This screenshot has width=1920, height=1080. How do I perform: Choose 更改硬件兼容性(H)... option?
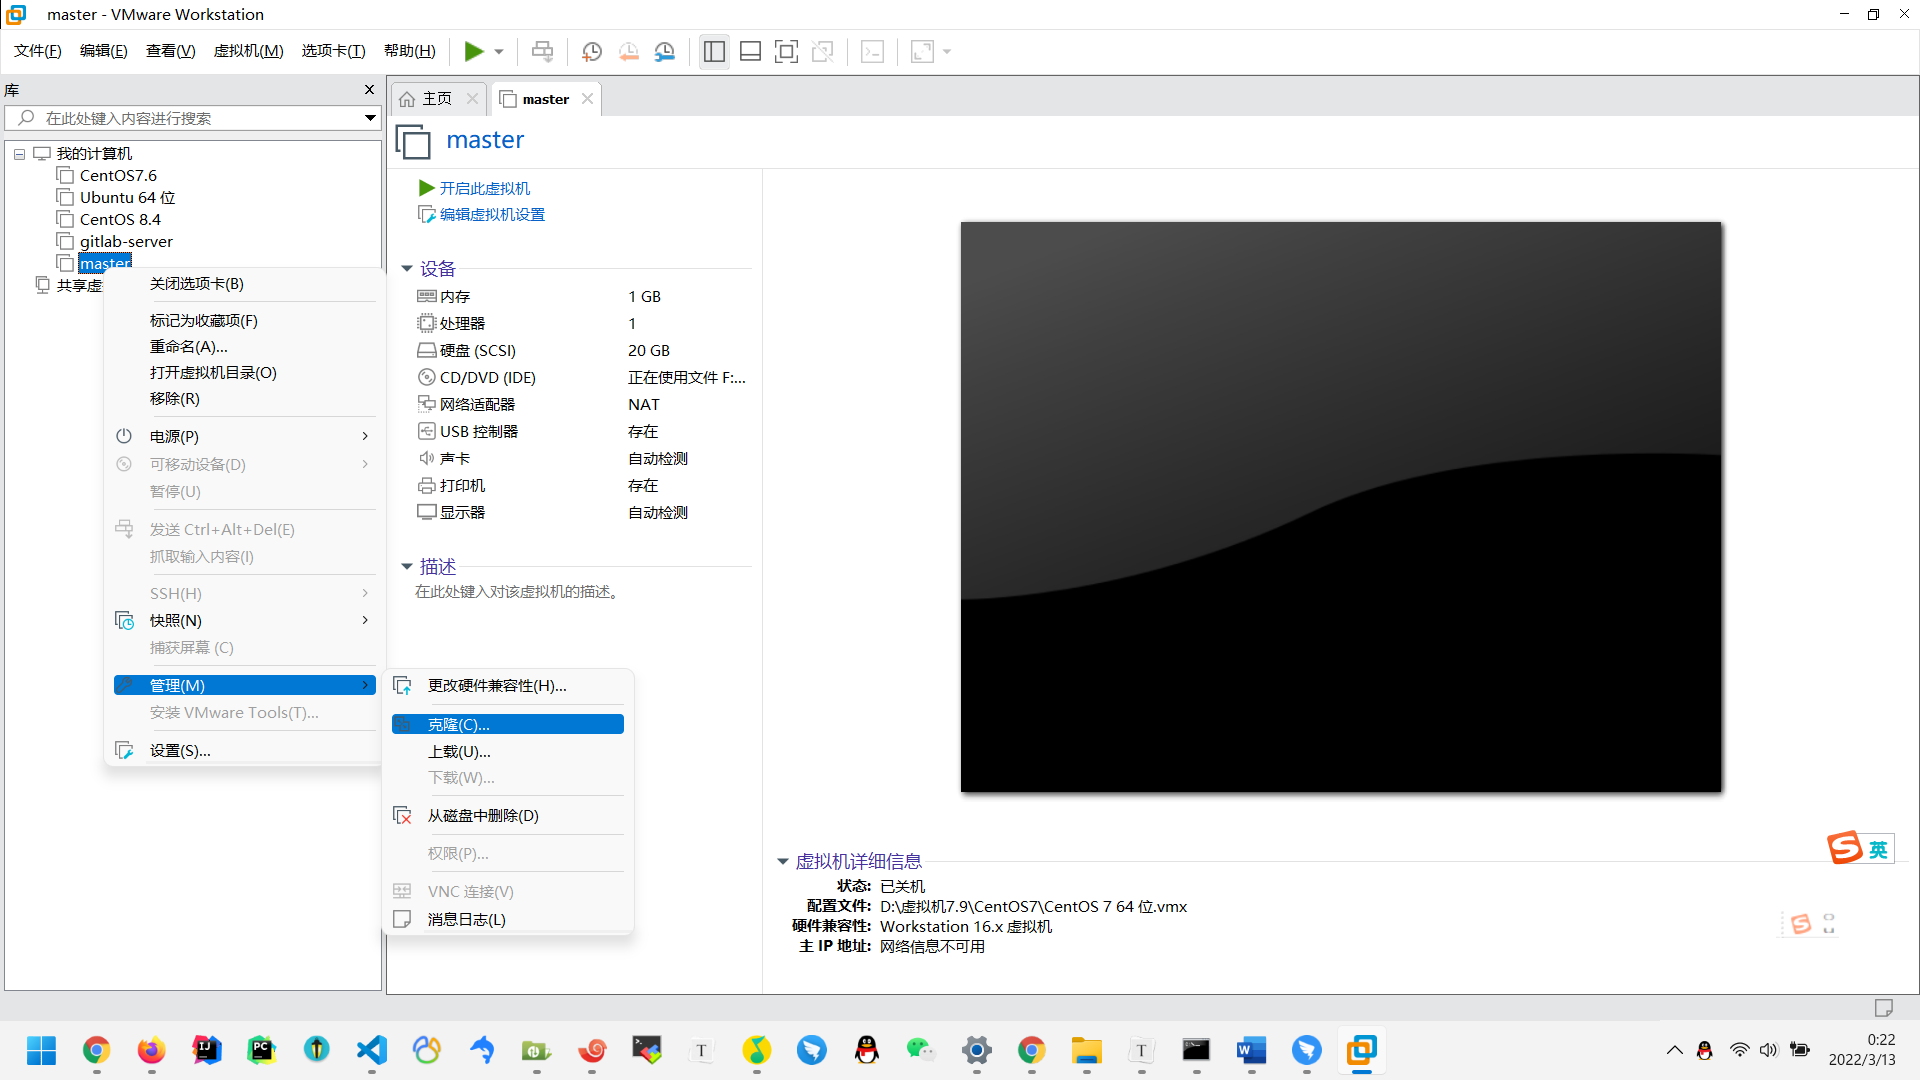(x=508, y=686)
